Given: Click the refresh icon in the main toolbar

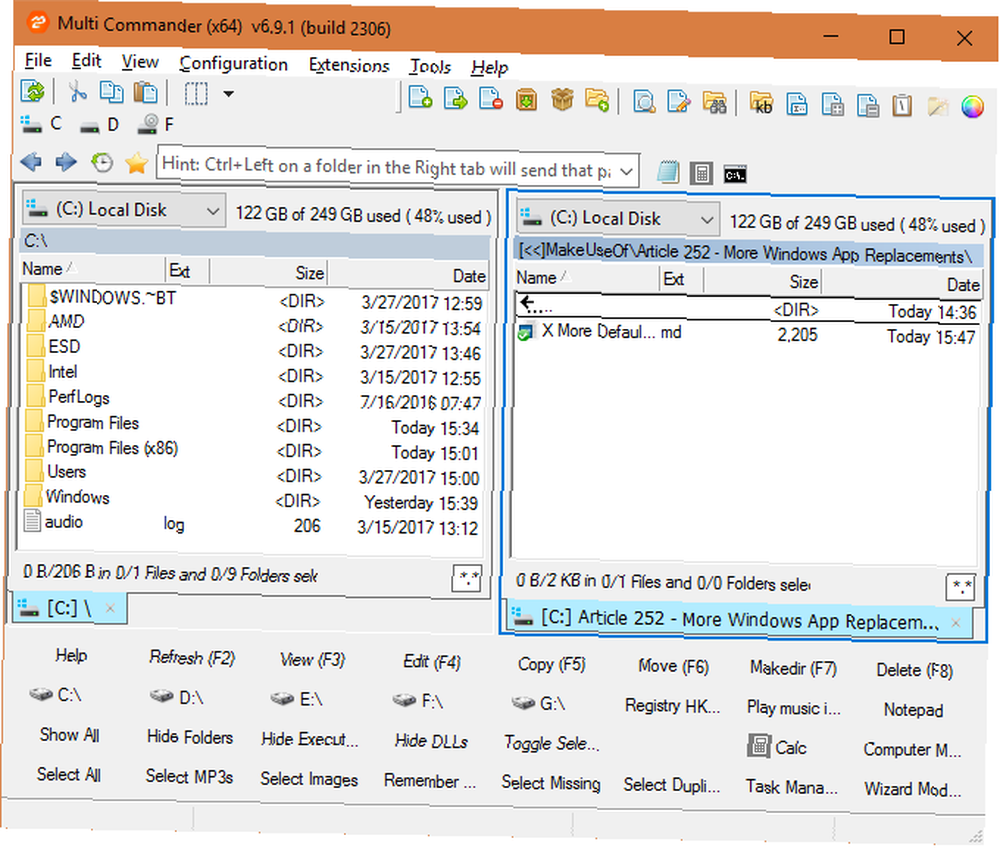Looking at the screenshot, I should [33, 91].
